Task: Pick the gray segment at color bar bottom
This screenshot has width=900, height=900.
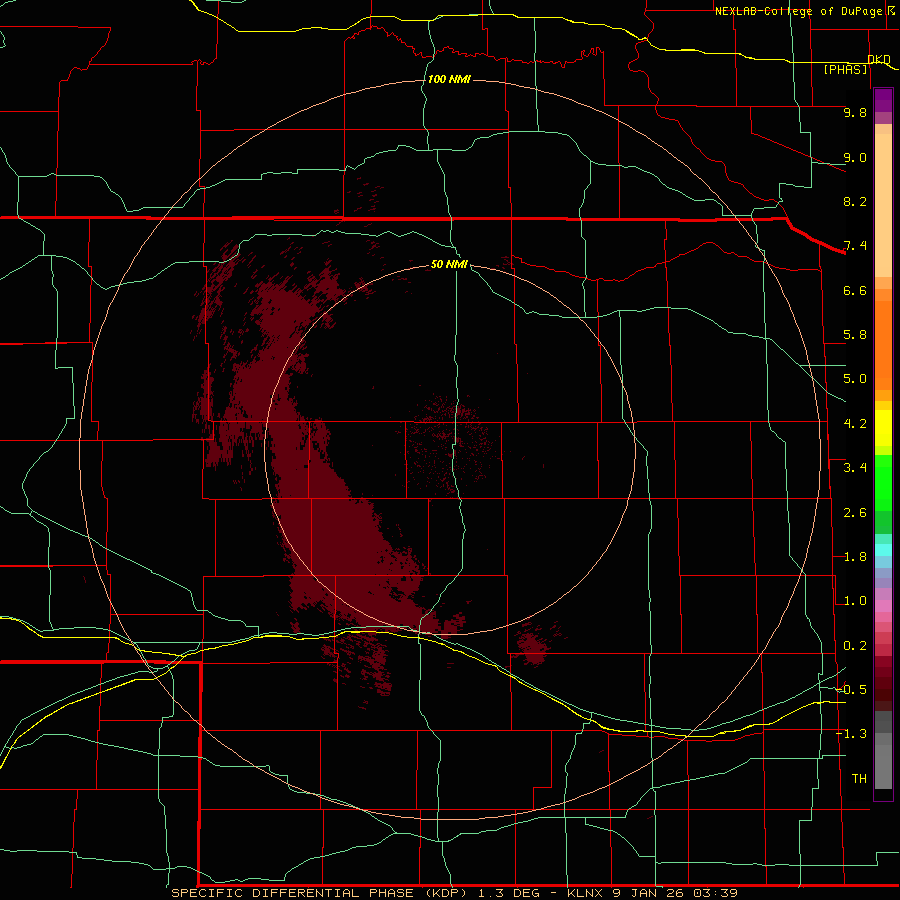Action: [x=883, y=766]
